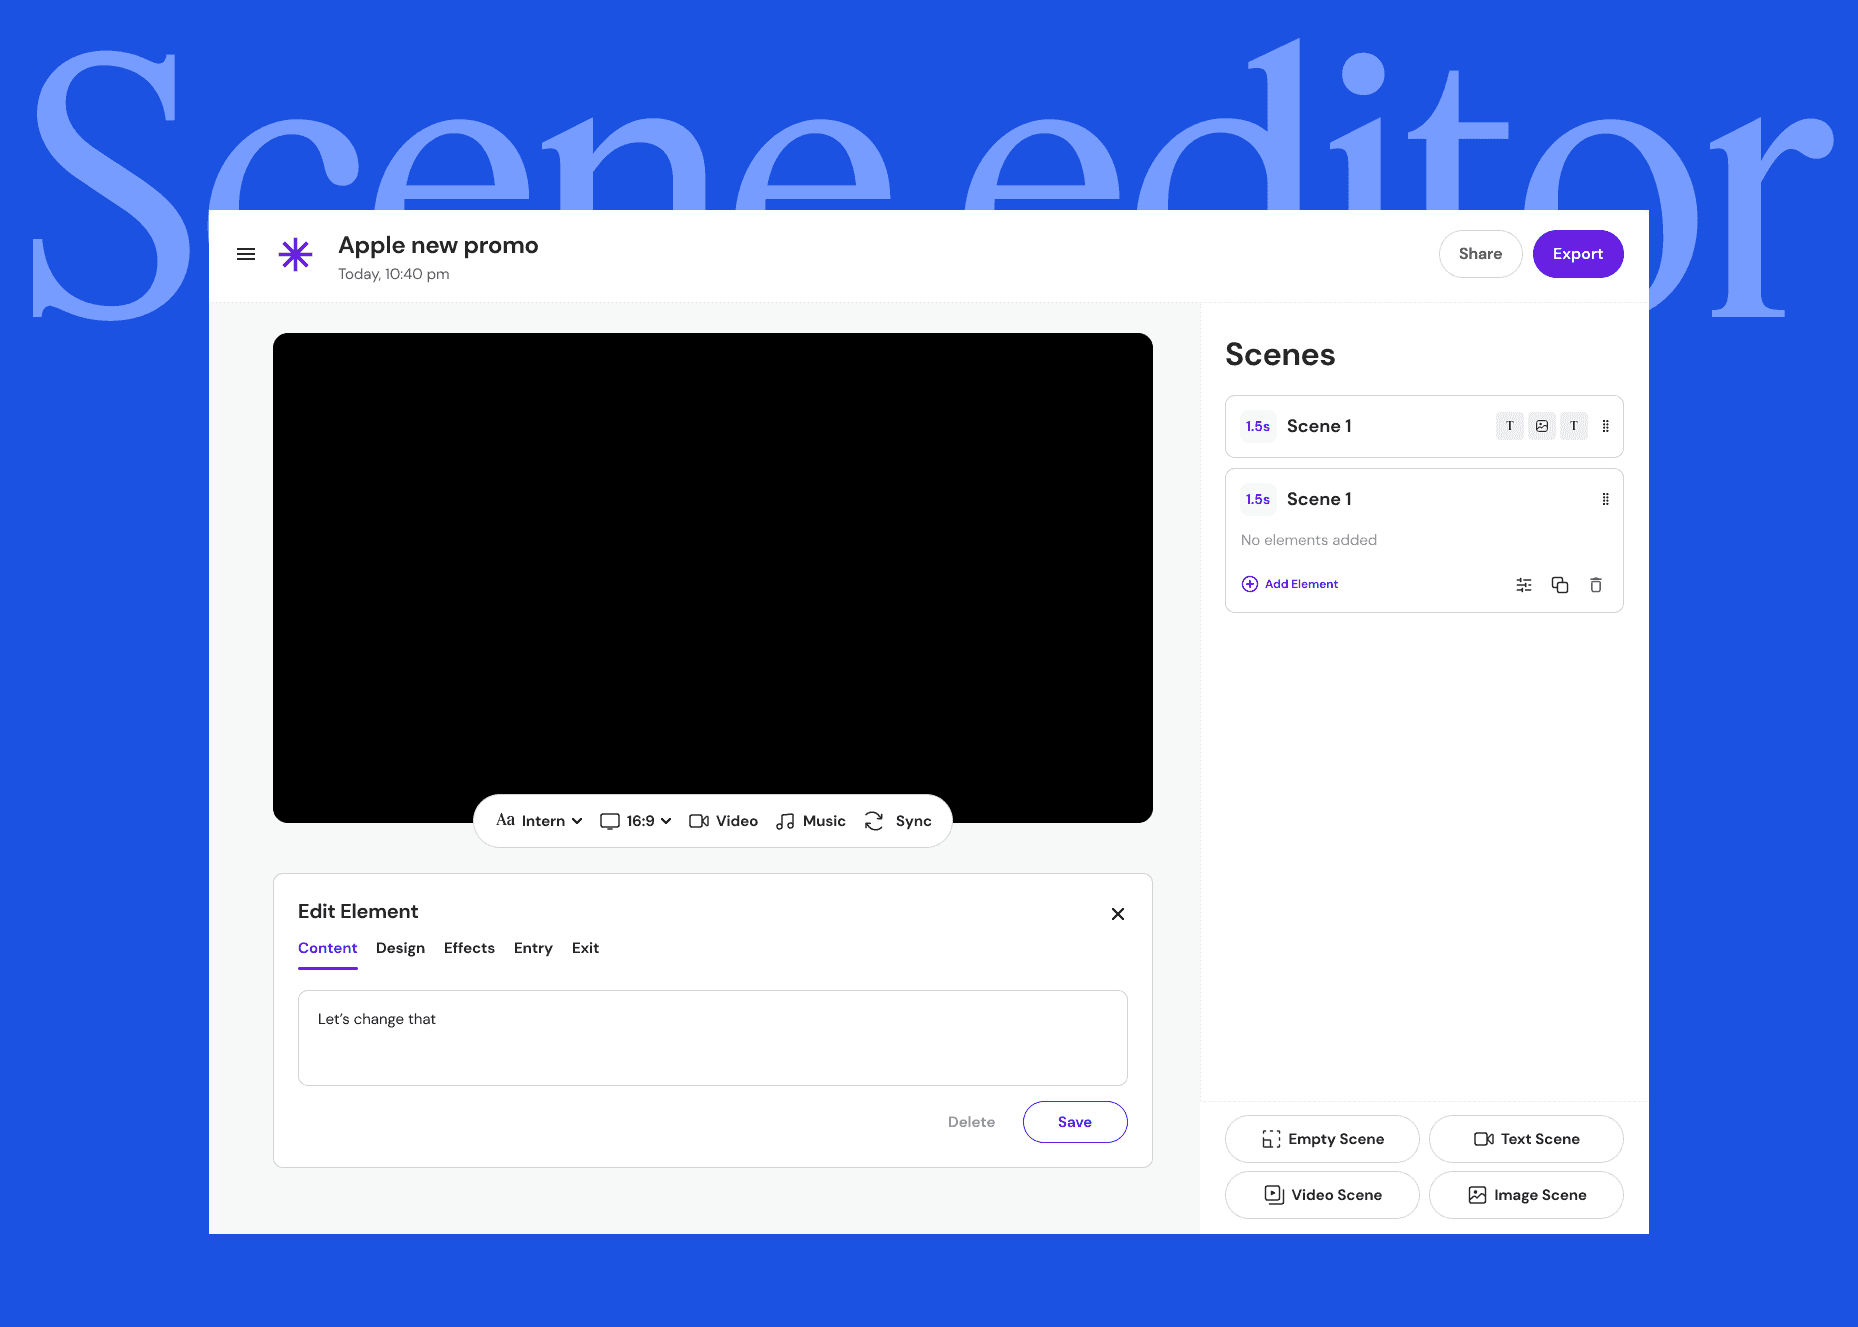
Task: Click the Delete element button
Action: point(971,1122)
